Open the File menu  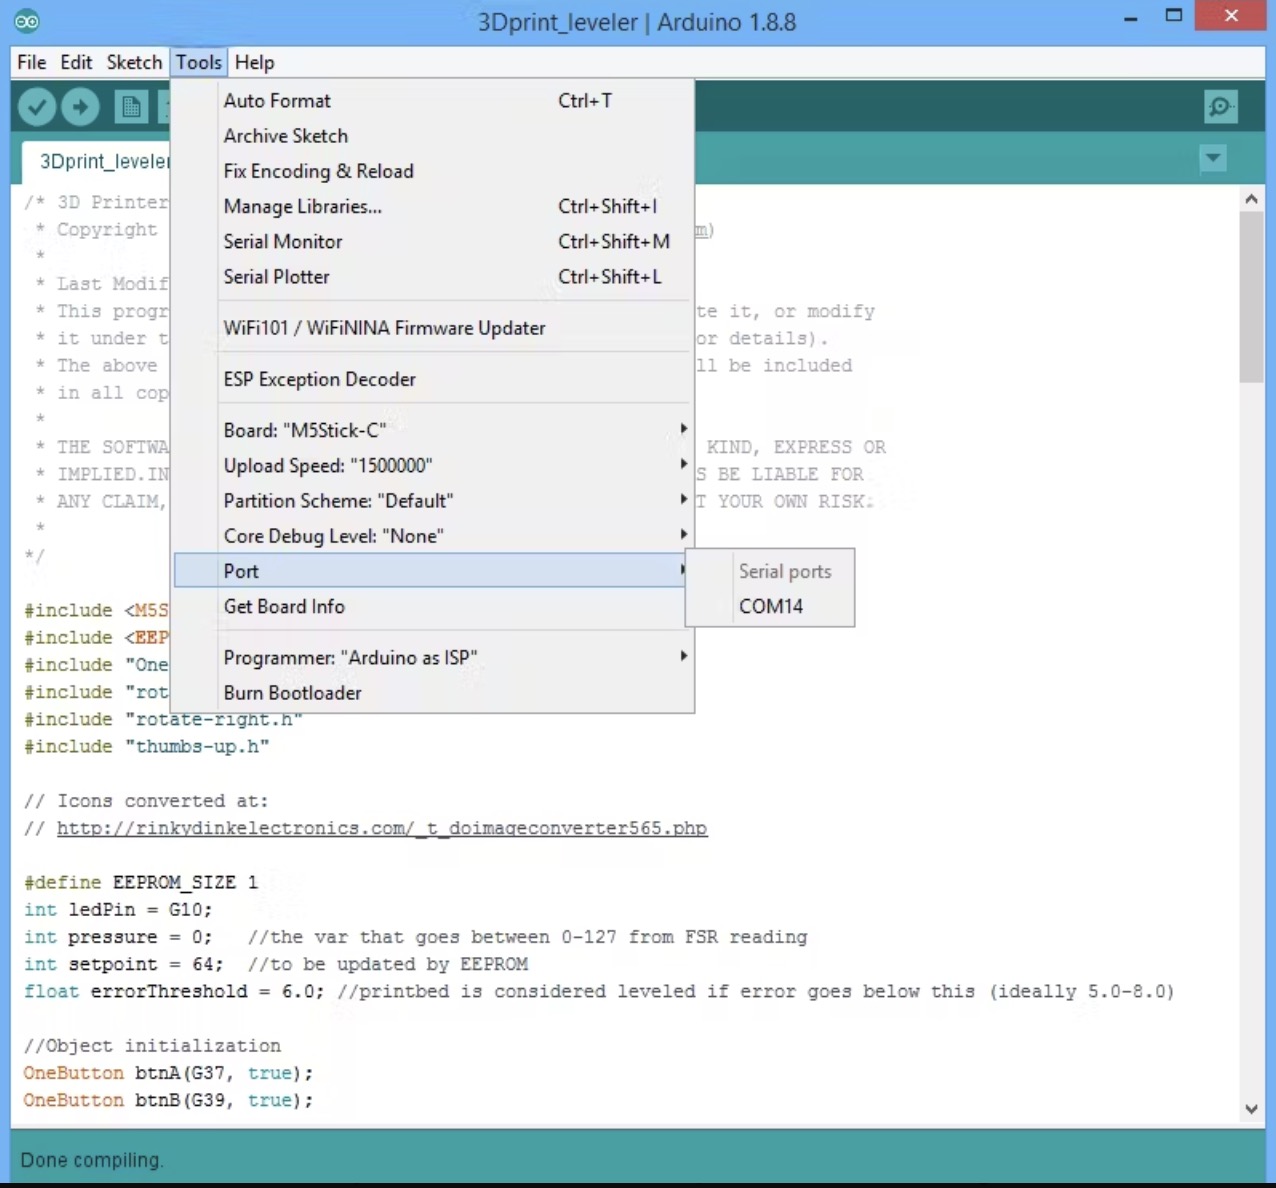31,62
